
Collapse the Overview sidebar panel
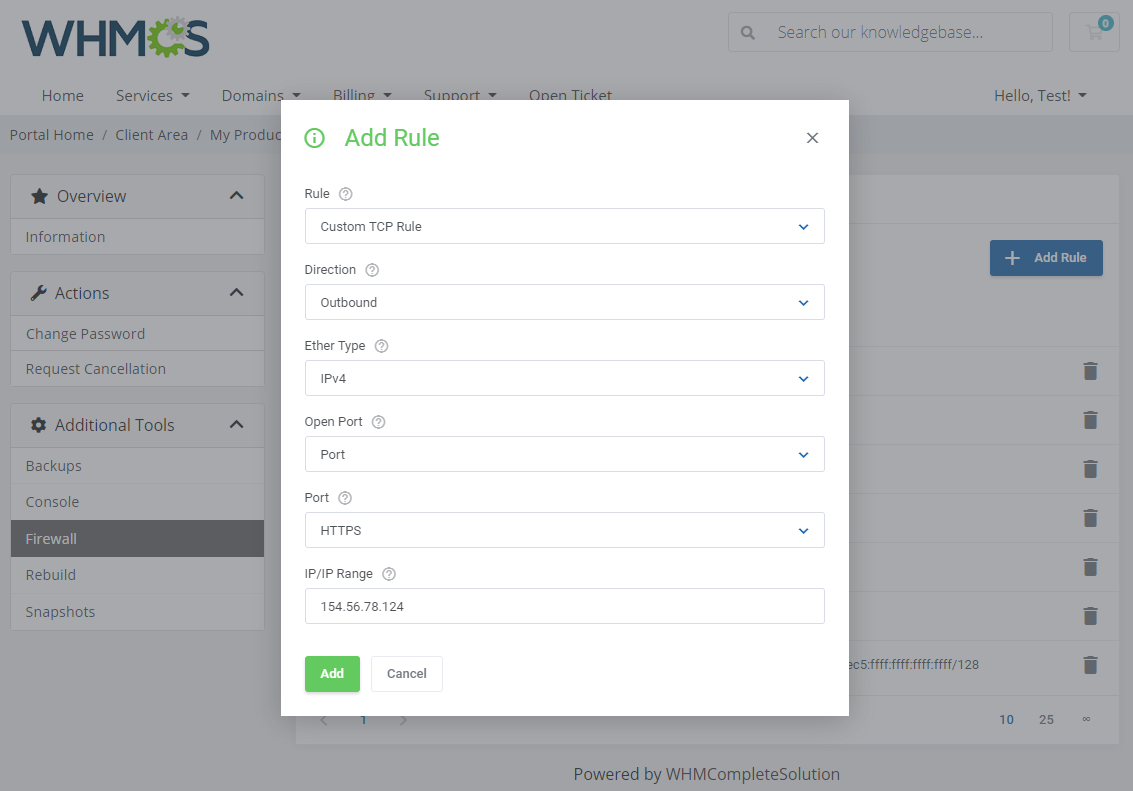click(236, 196)
